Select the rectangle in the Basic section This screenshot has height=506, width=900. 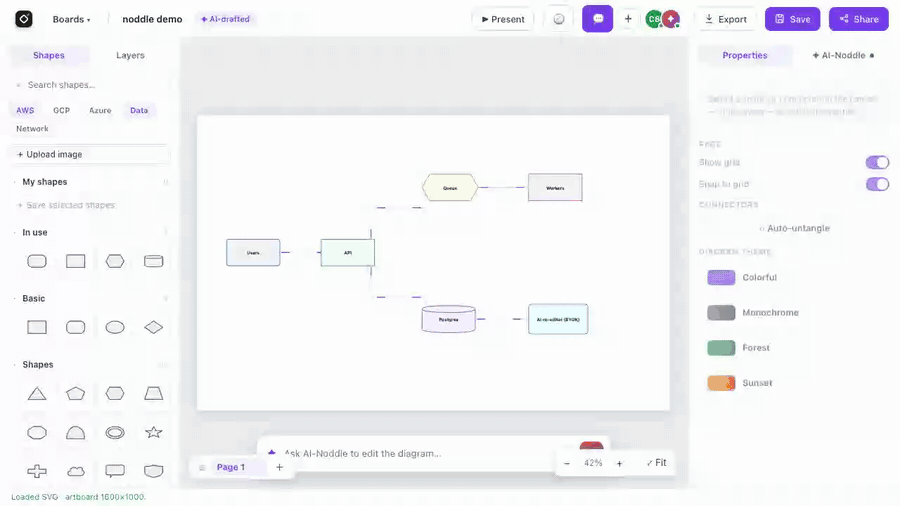pos(37,327)
